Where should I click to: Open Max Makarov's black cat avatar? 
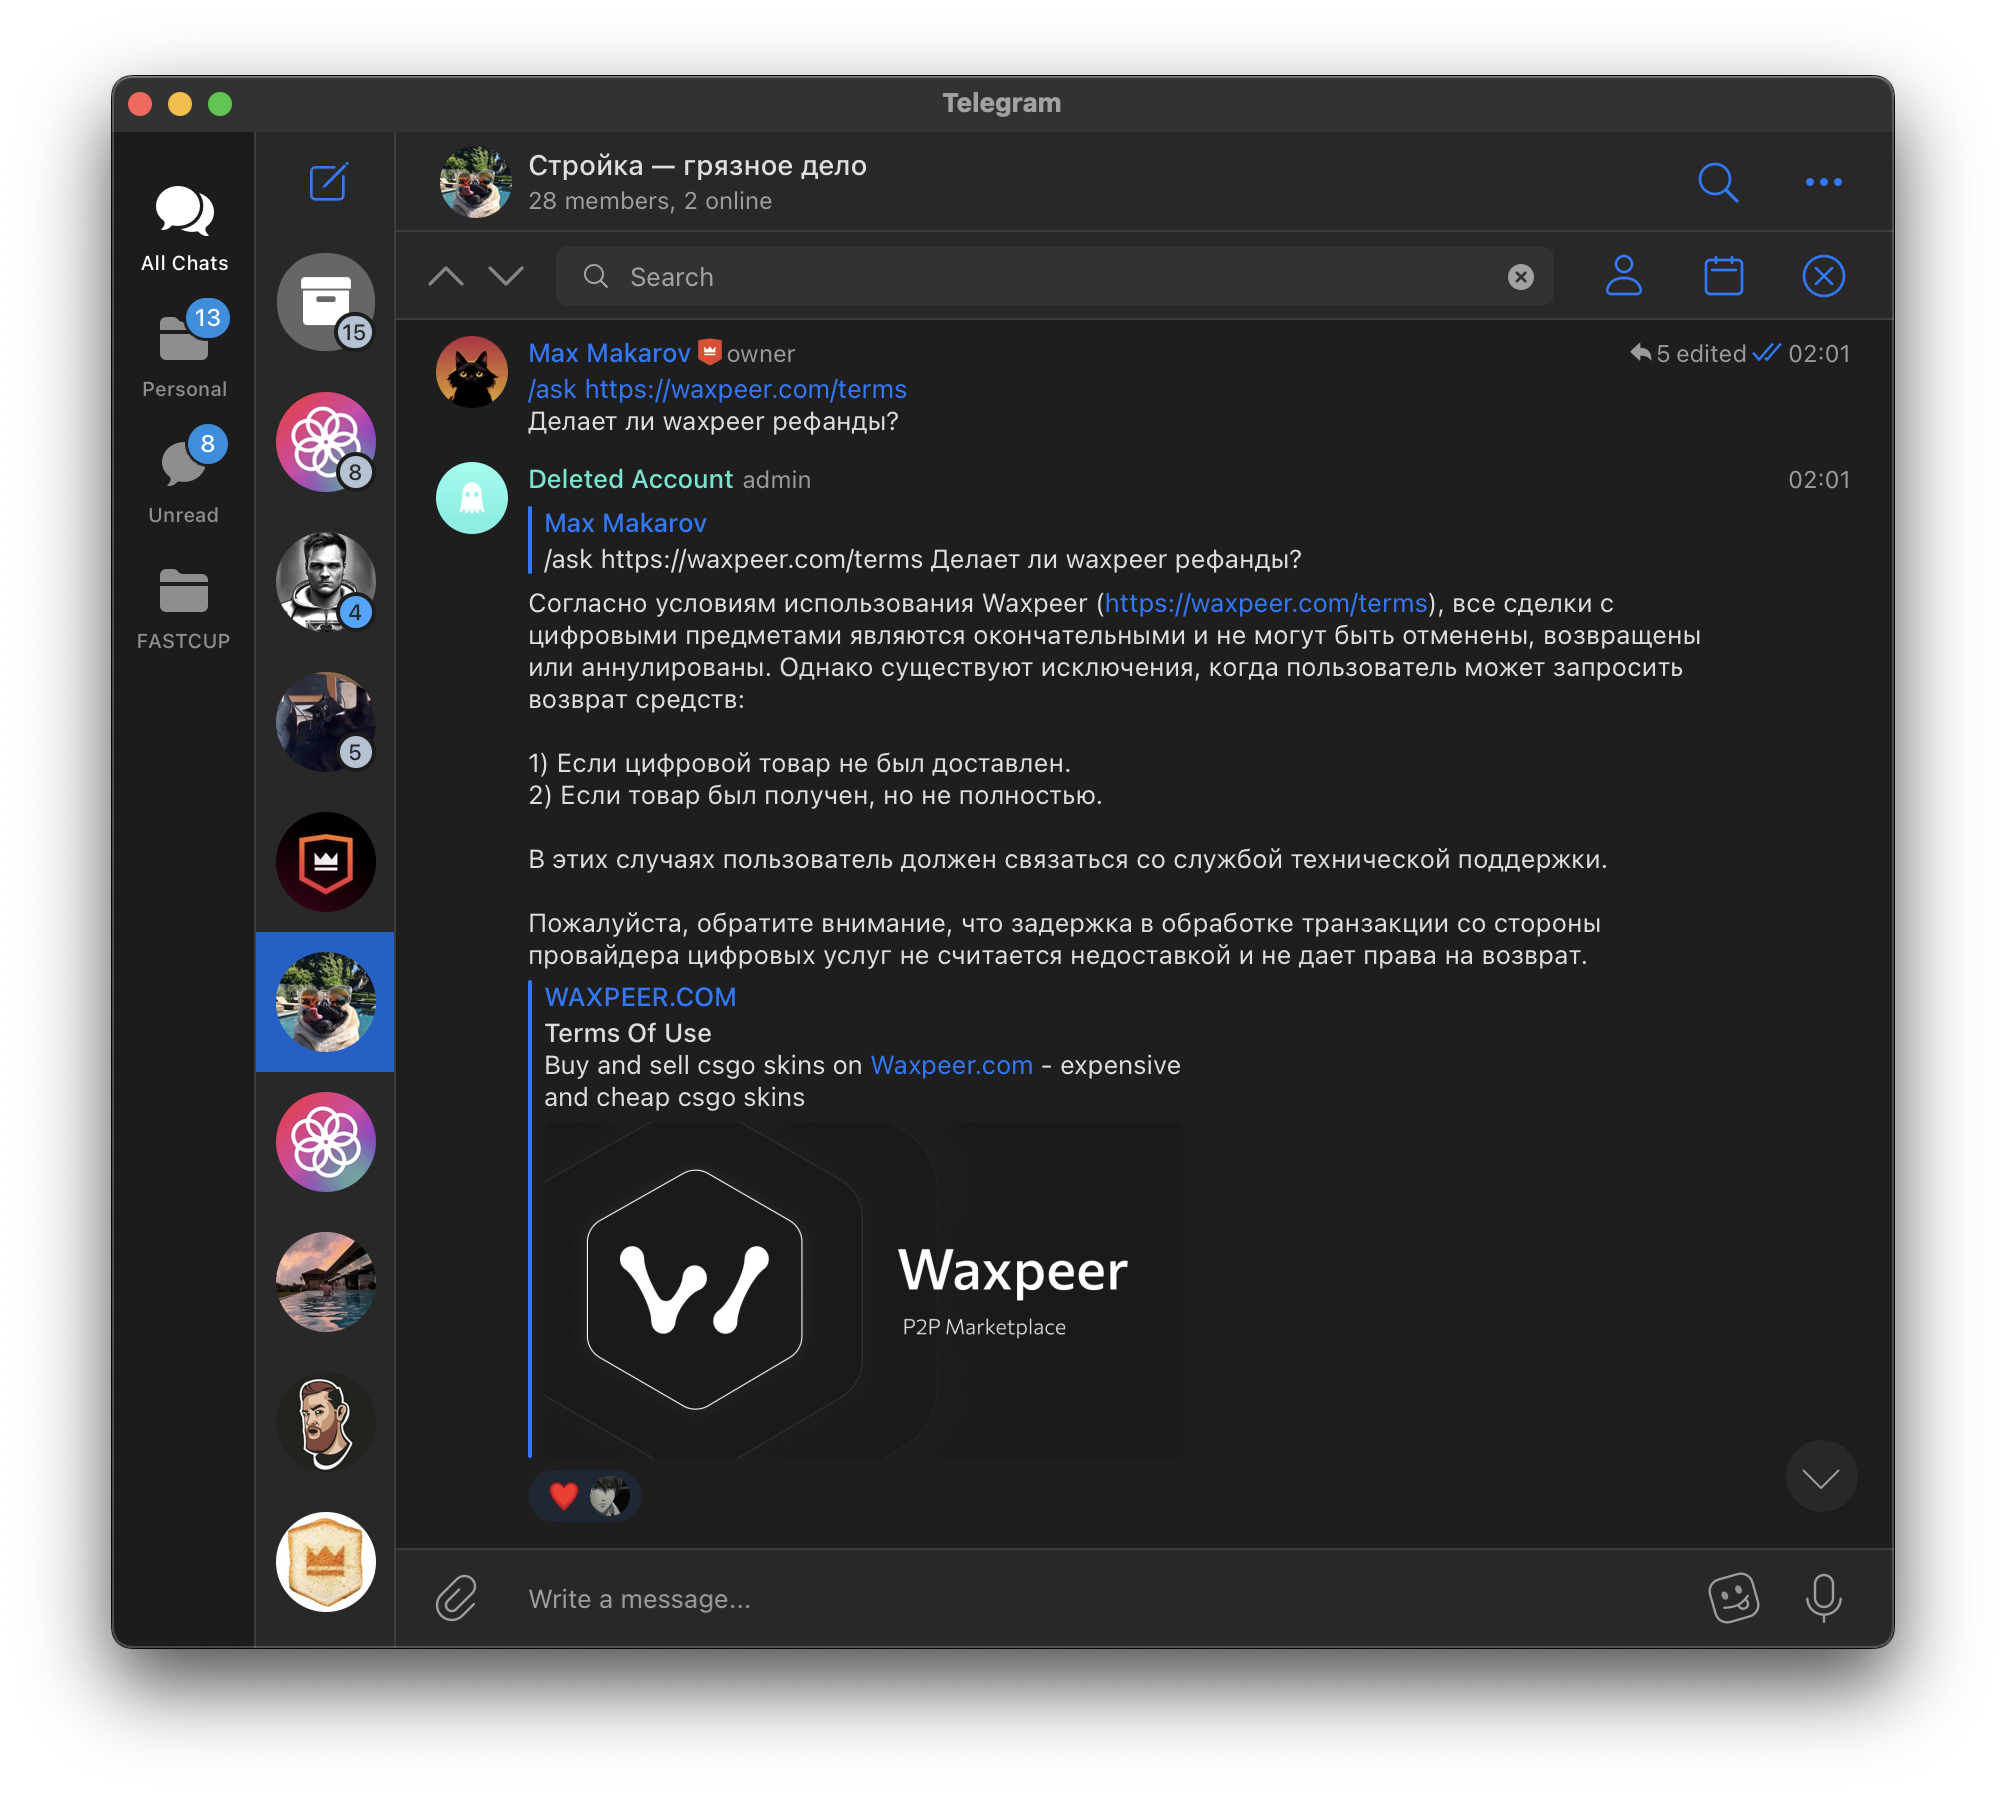pyautogui.click(x=472, y=372)
